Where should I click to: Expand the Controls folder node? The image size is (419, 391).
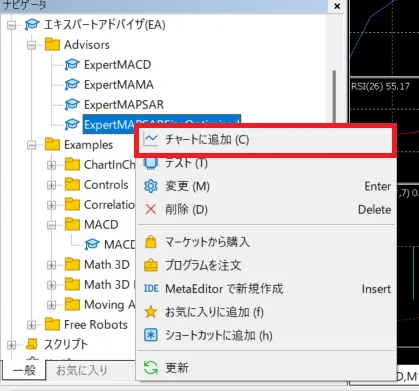coord(52,185)
